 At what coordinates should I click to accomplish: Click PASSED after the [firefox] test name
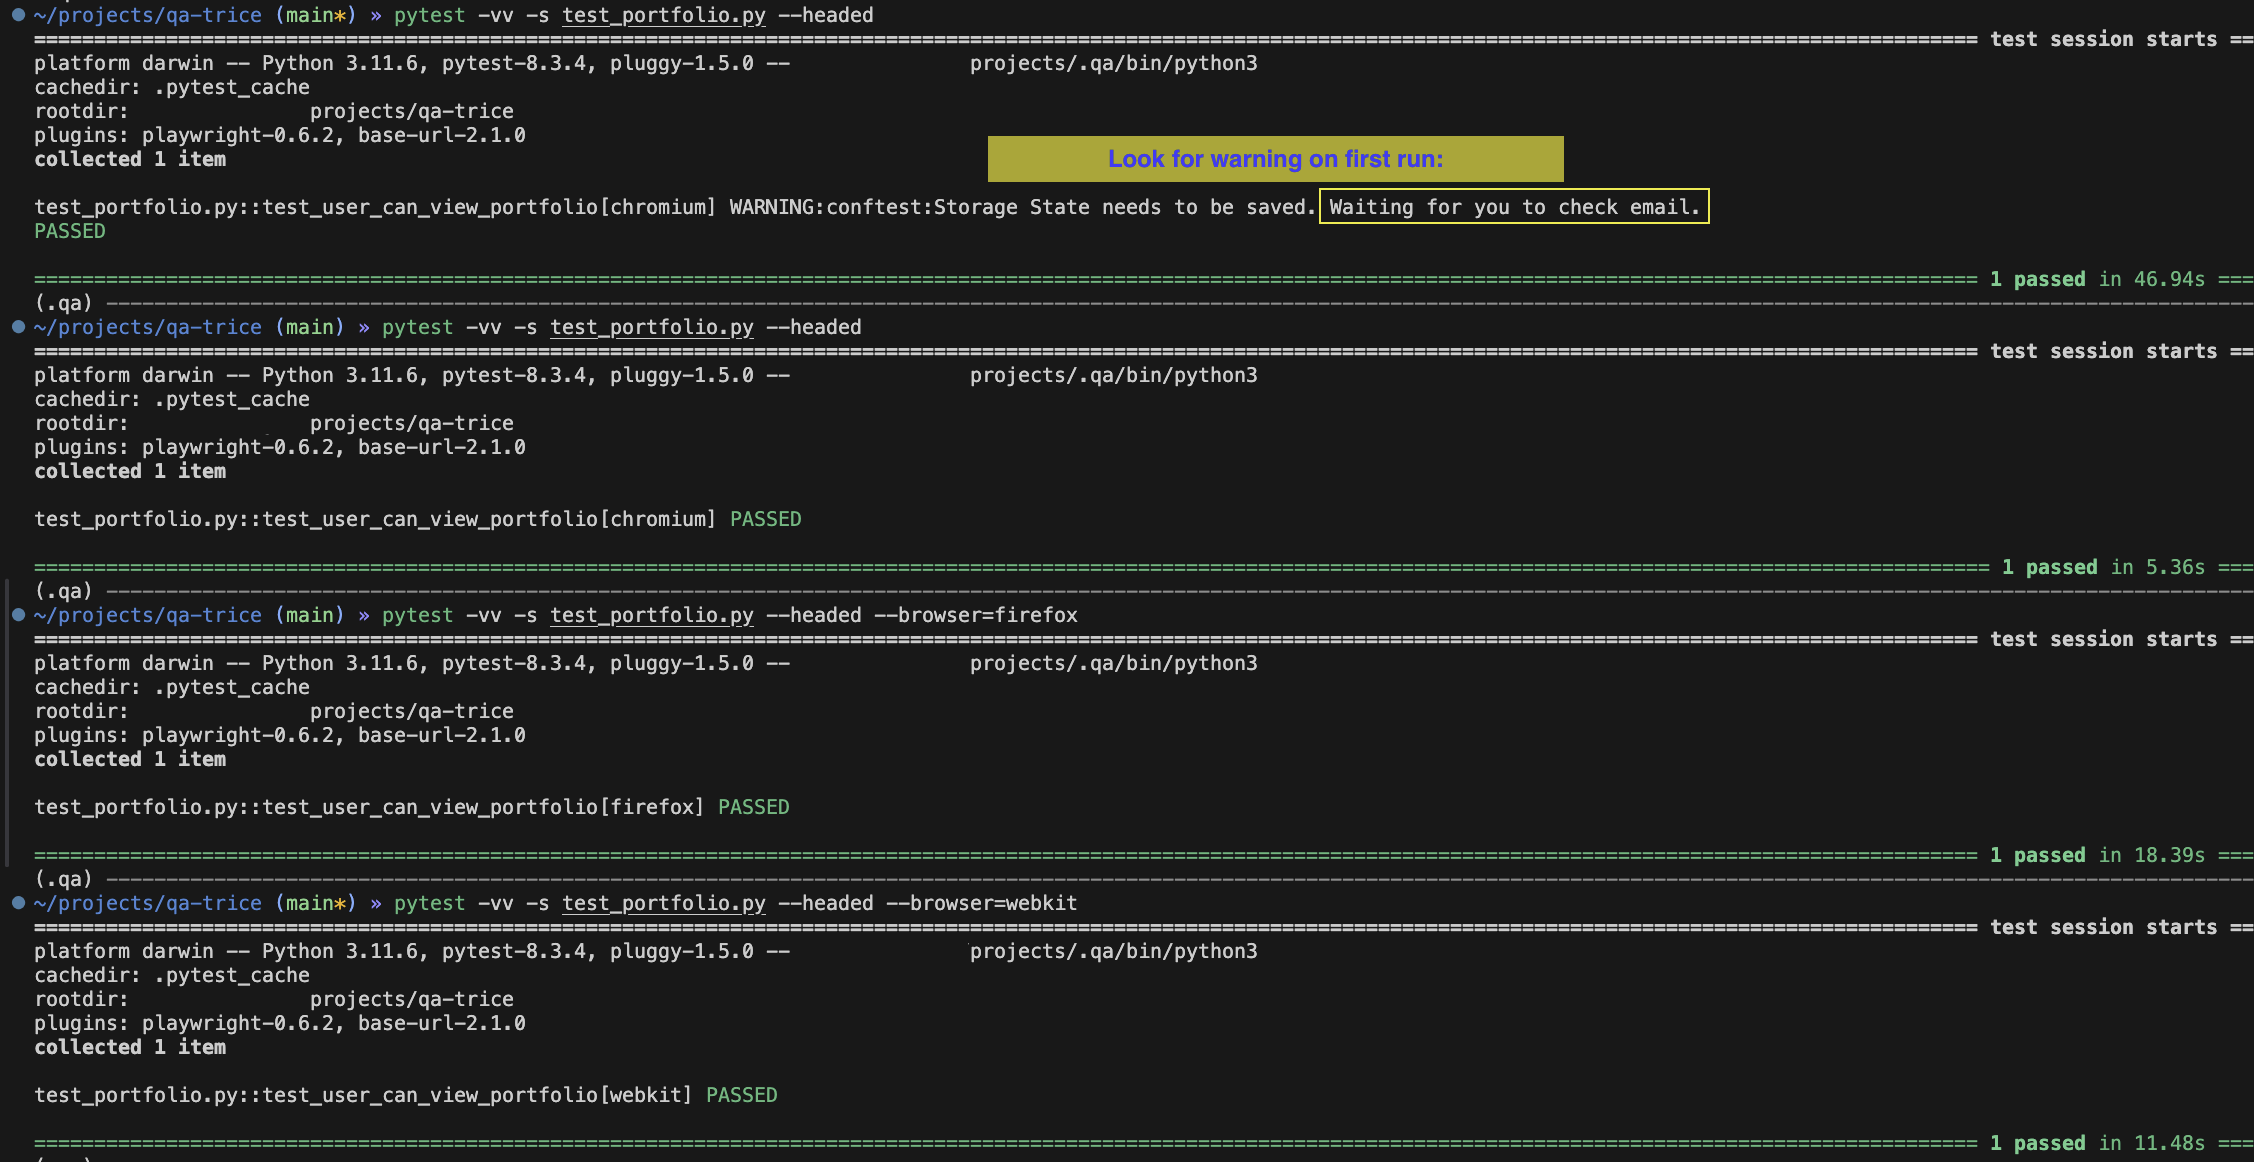tap(754, 807)
